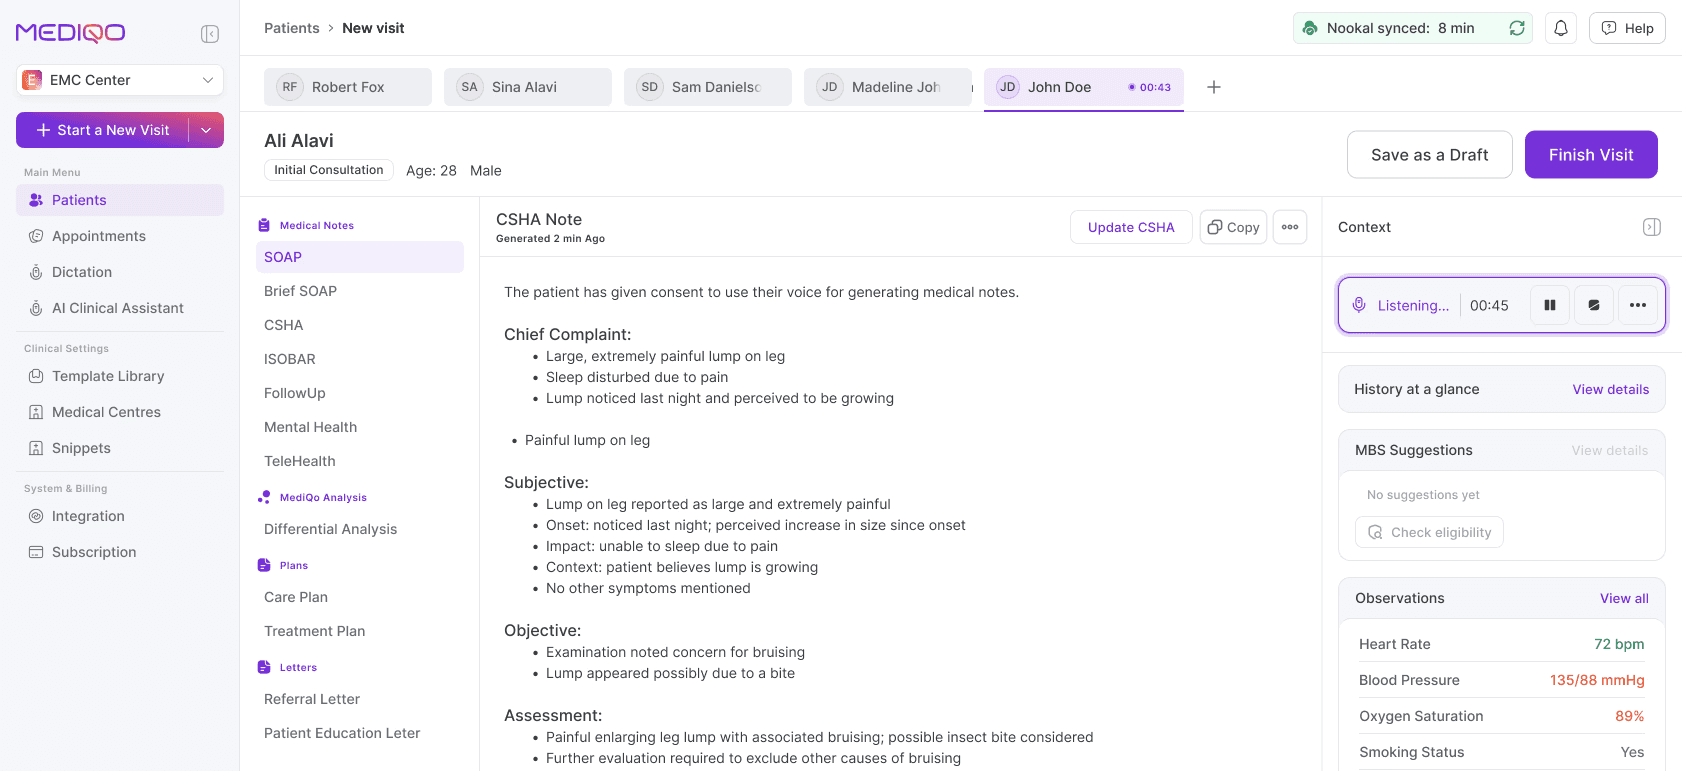Collapse the left sidebar panel icon
This screenshot has height=771, width=1682.
click(x=210, y=34)
